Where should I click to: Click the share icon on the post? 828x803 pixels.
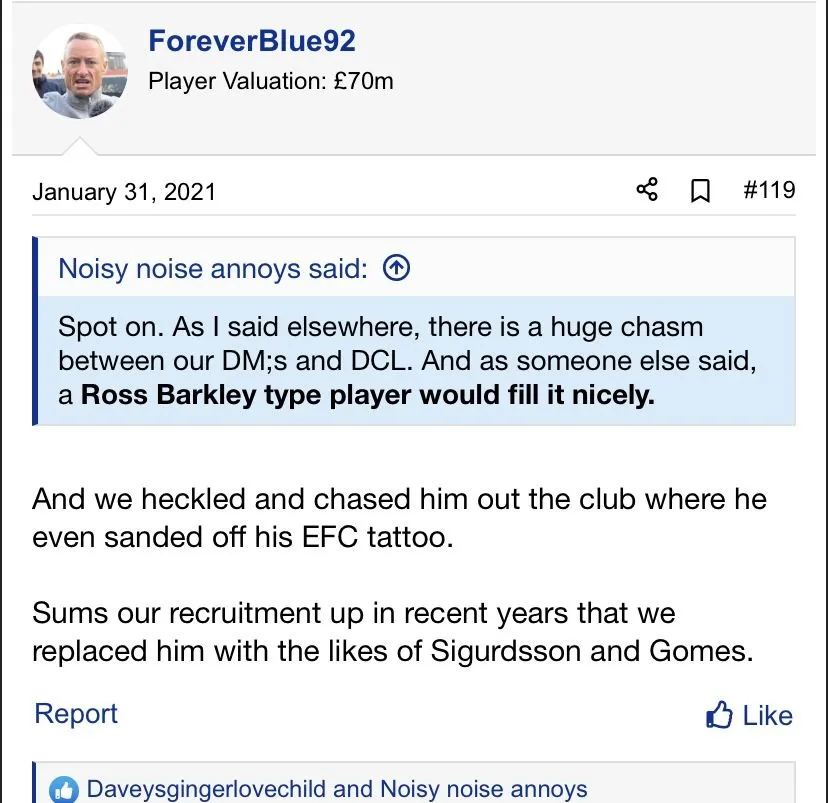pos(647,190)
